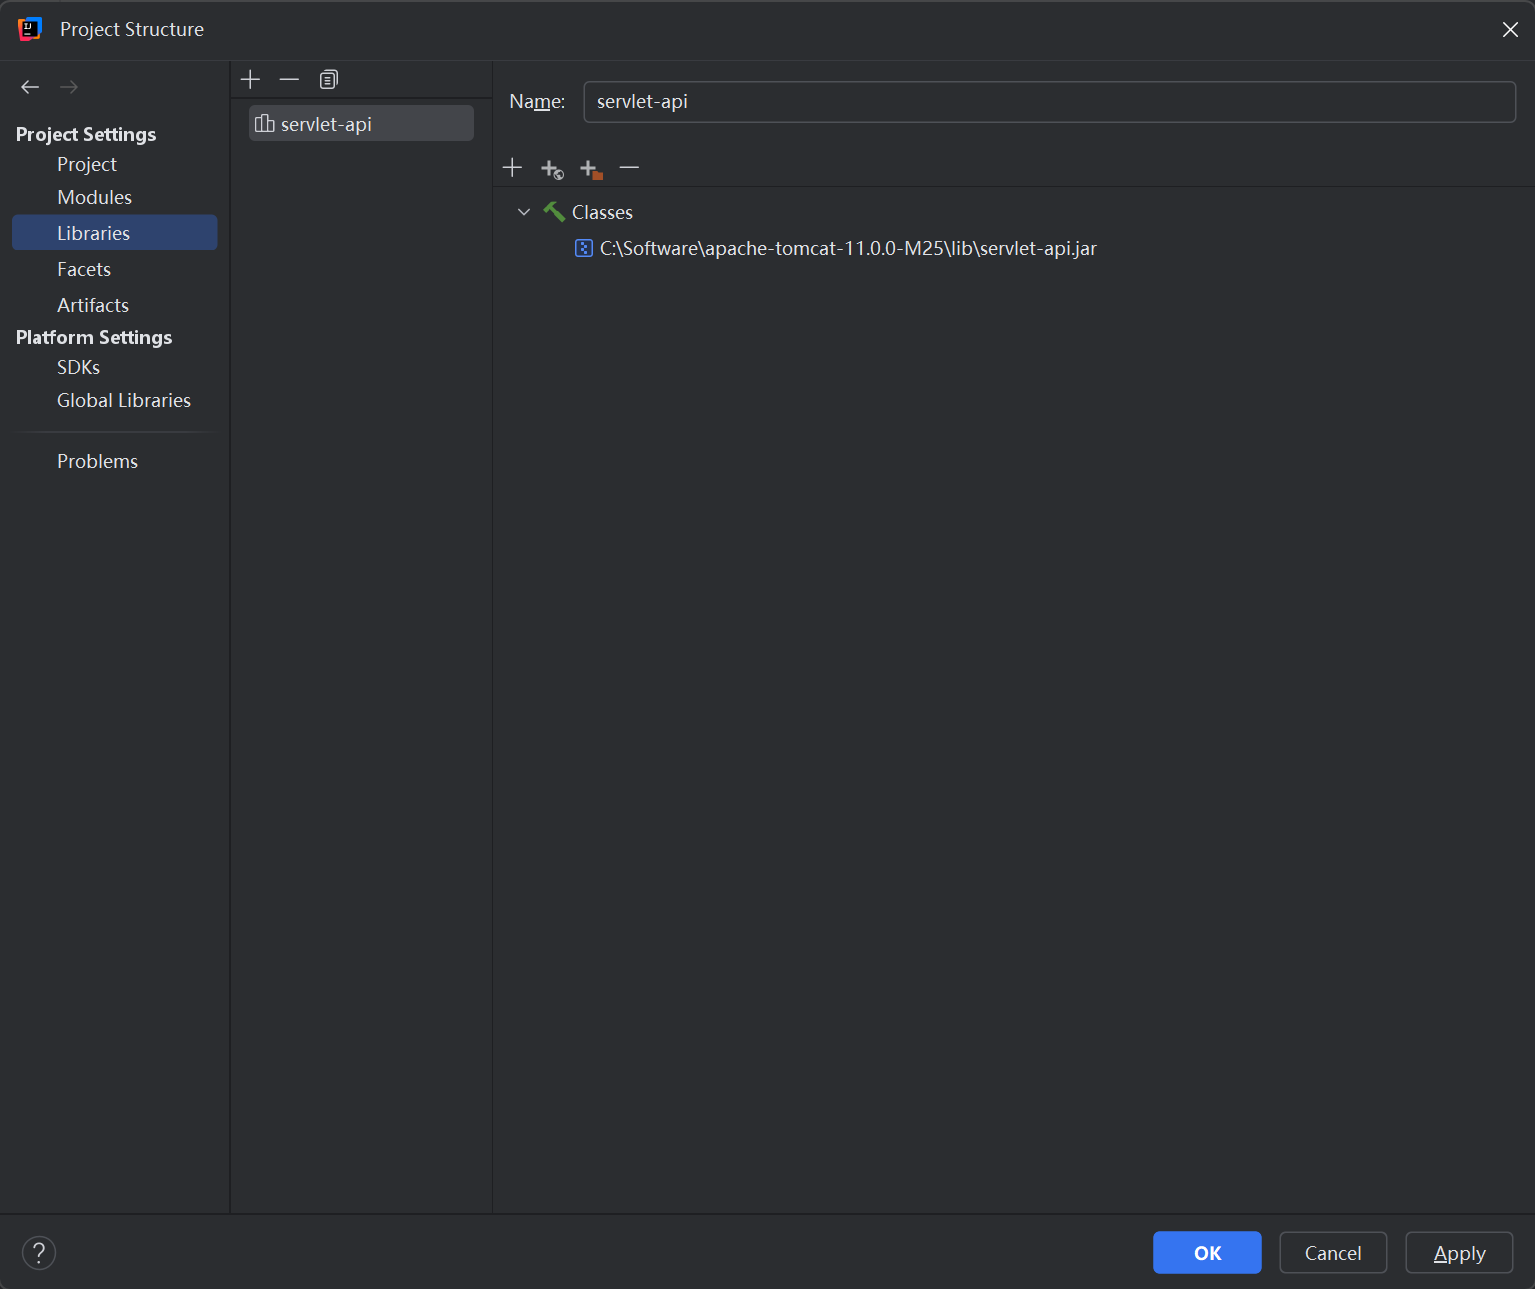Screen dimensions: 1535x1289
Task: Click the Platform Settings heading
Action: point(94,337)
